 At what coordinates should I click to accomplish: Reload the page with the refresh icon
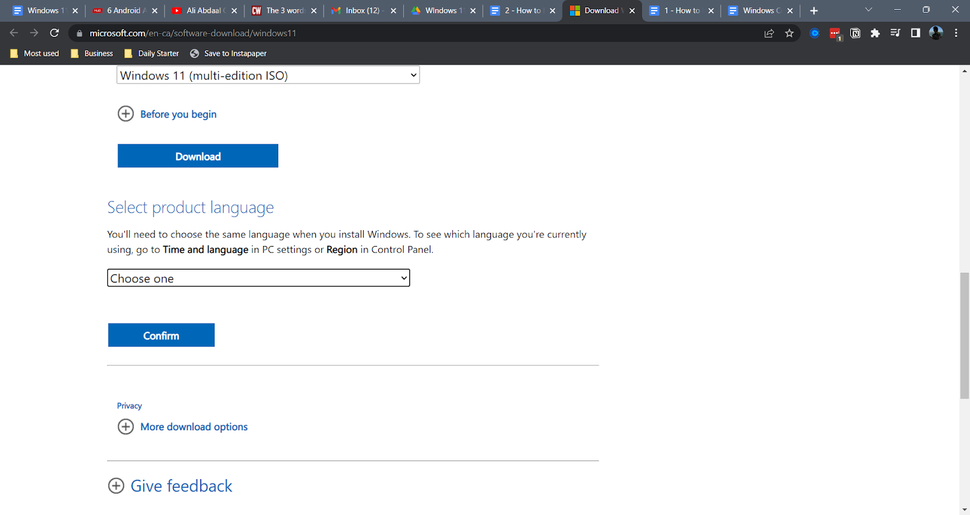coord(54,33)
